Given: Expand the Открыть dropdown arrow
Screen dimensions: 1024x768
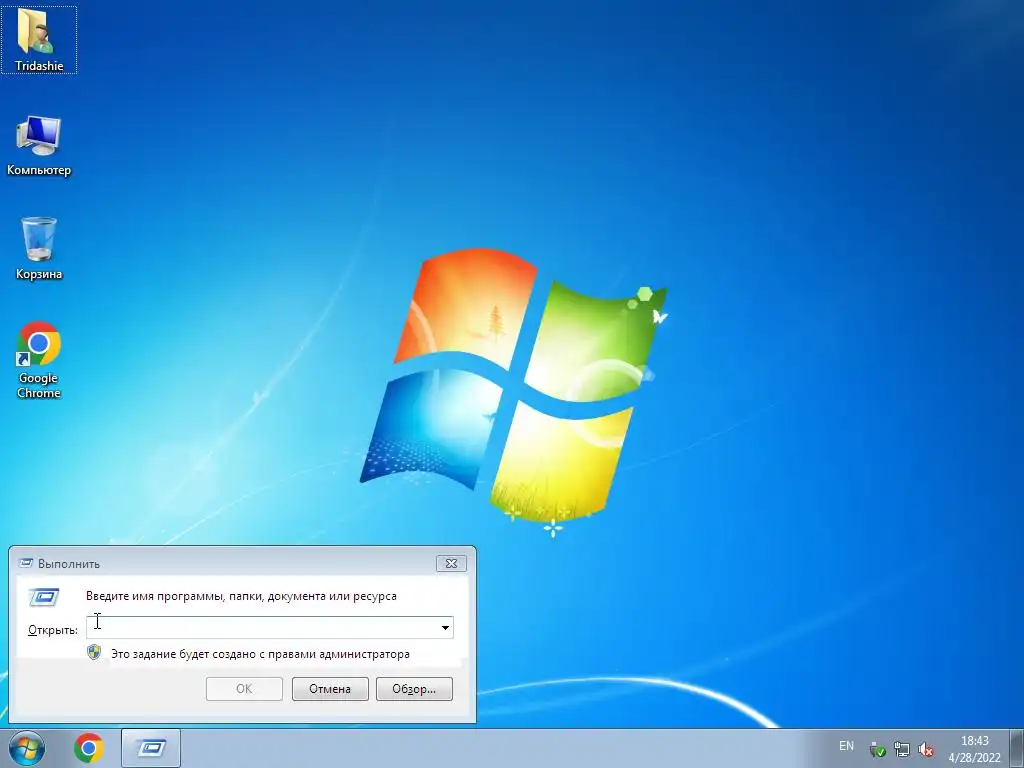Looking at the screenshot, I should 445,628.
